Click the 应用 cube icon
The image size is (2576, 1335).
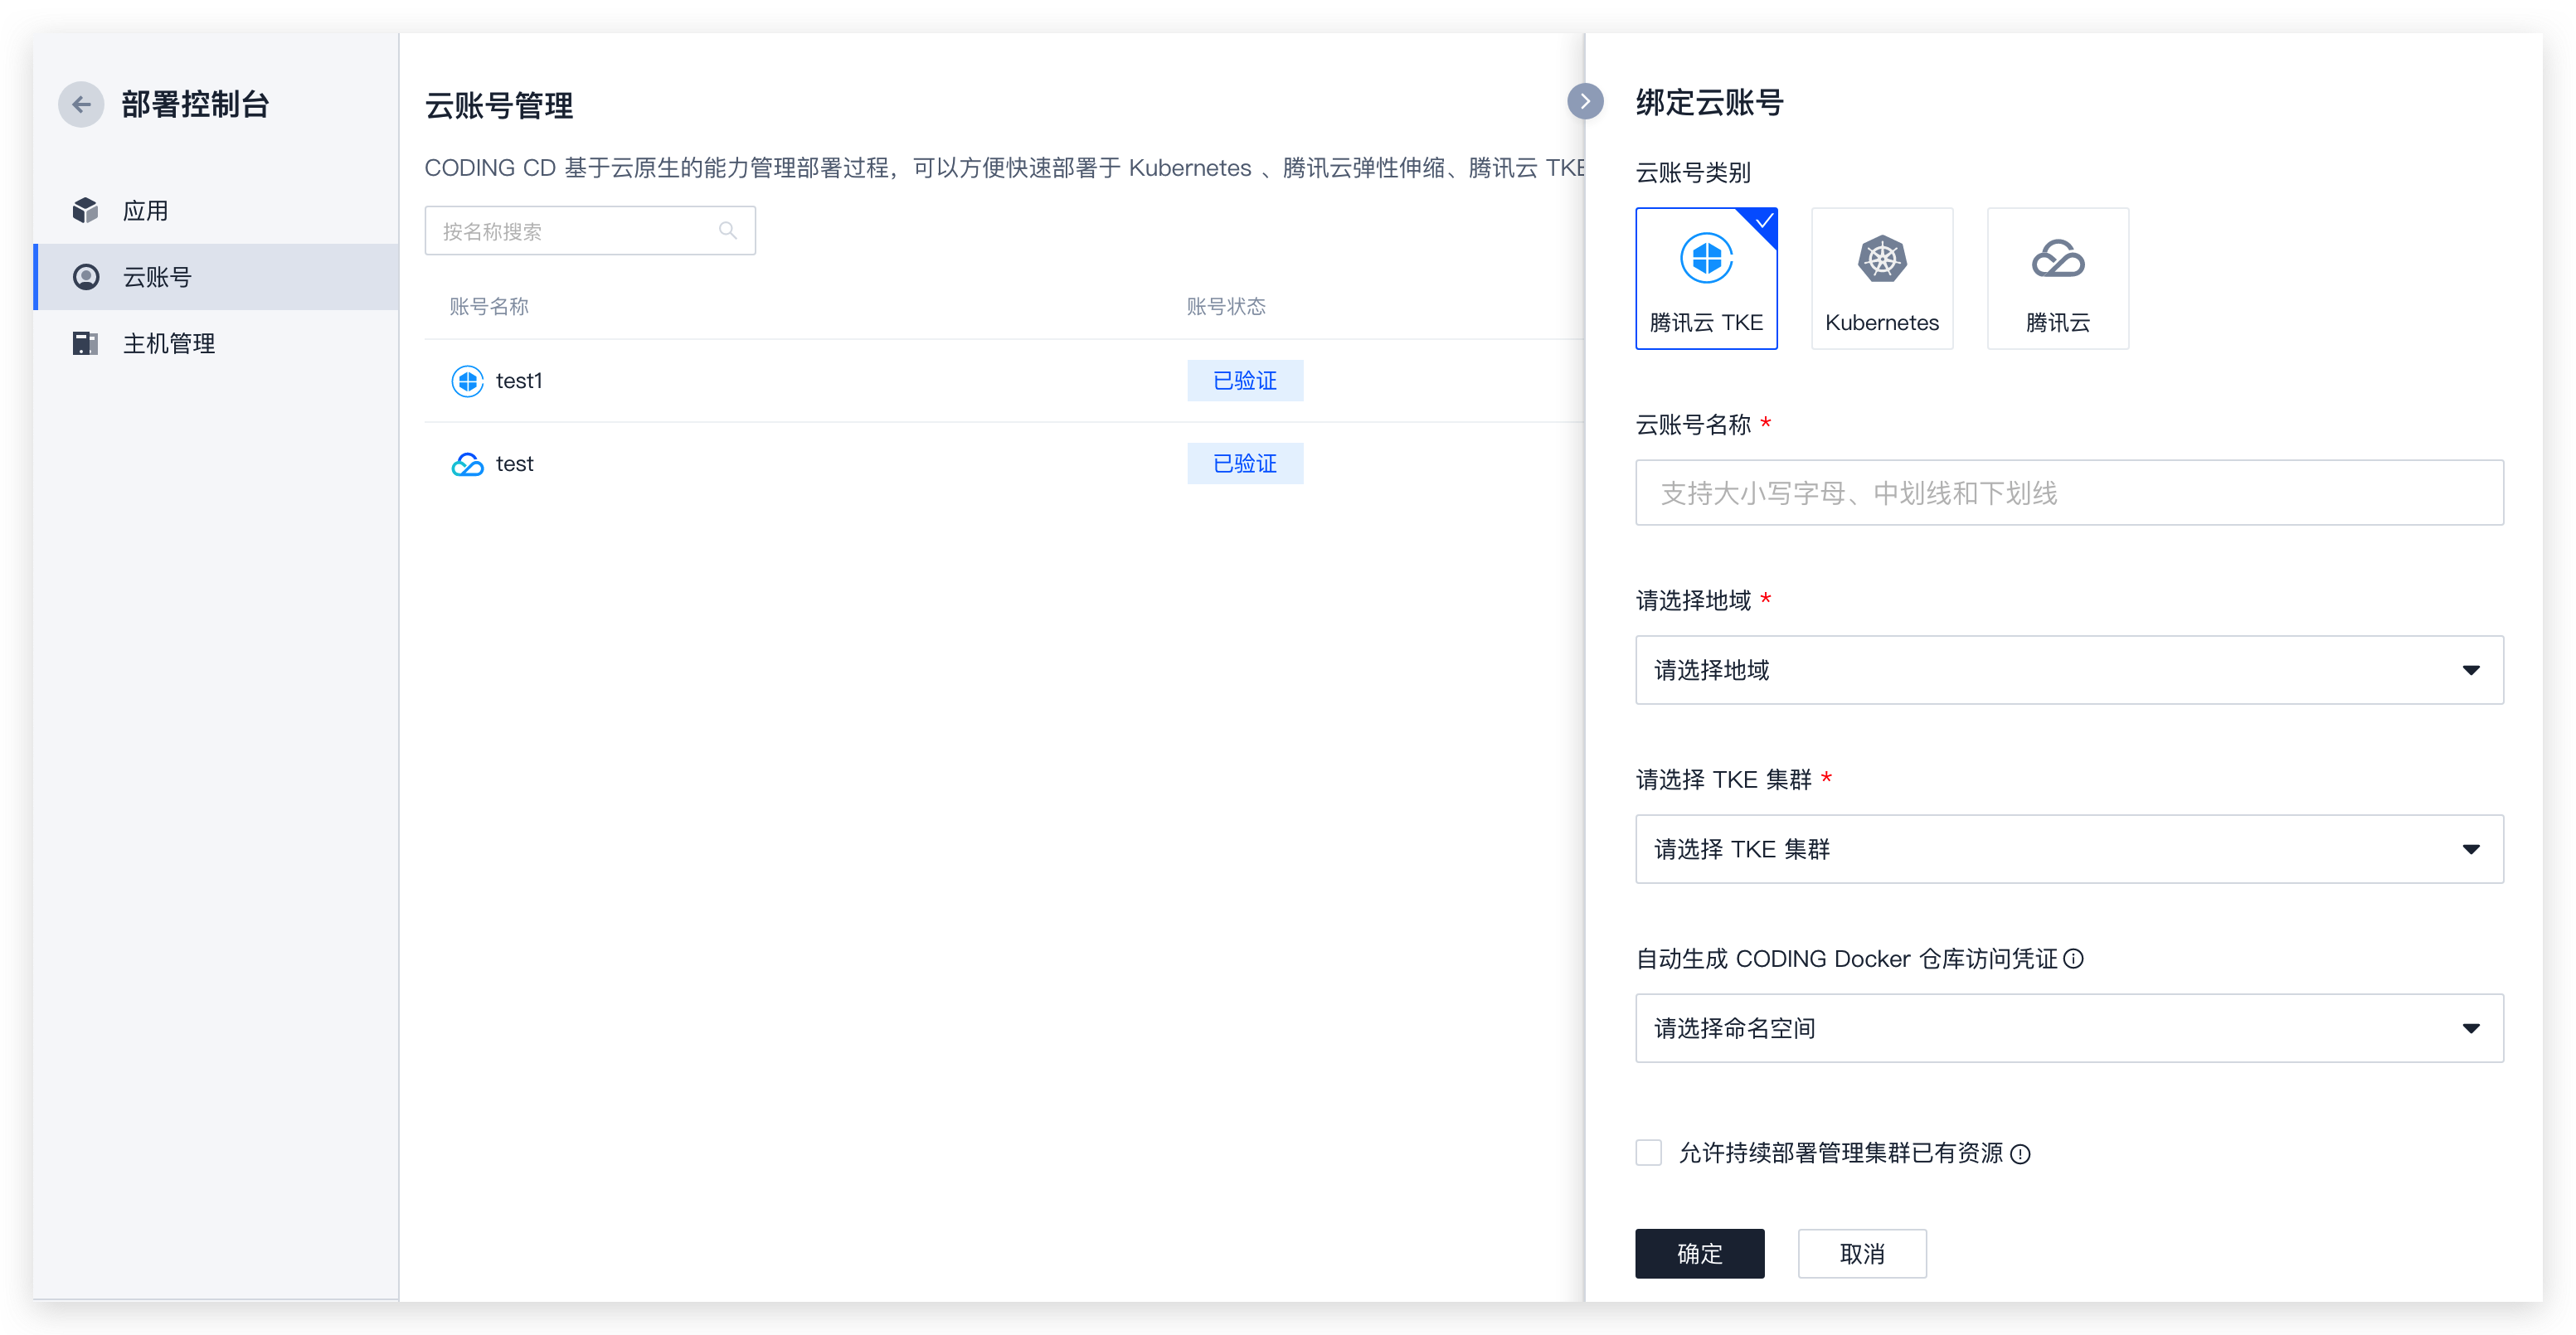(86, 210)
